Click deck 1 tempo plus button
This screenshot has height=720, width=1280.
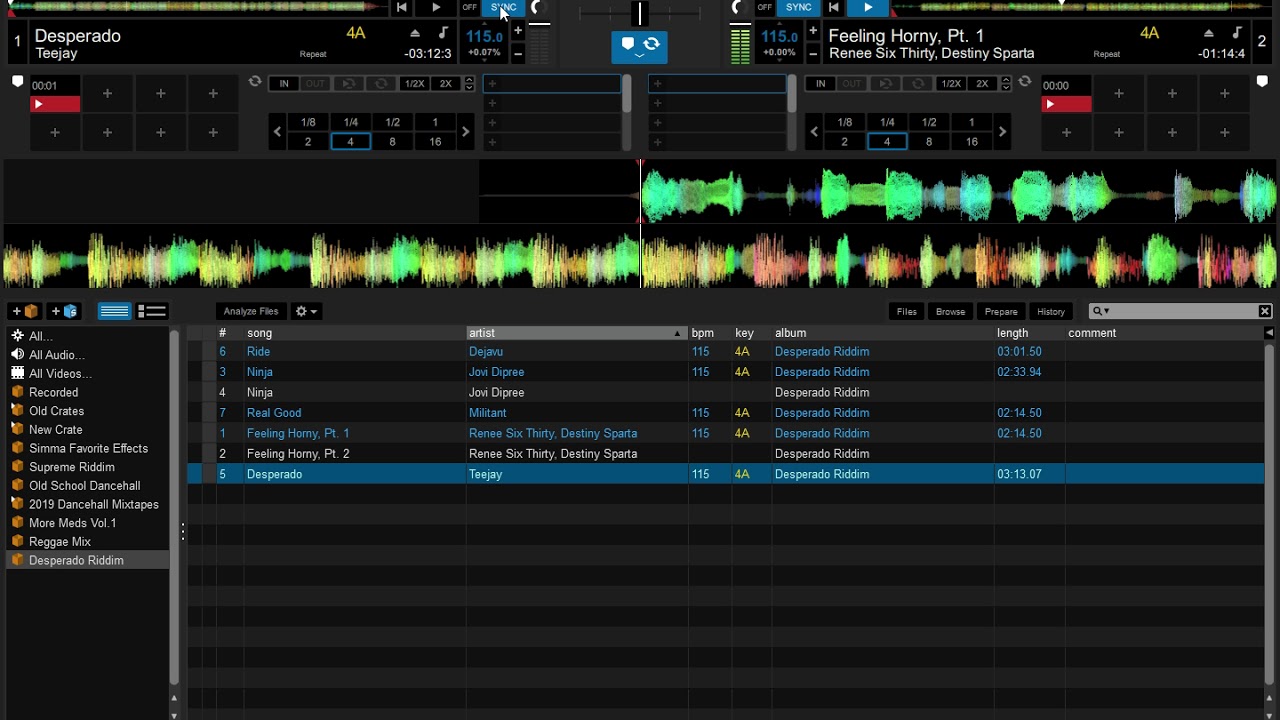pos(518,31)
